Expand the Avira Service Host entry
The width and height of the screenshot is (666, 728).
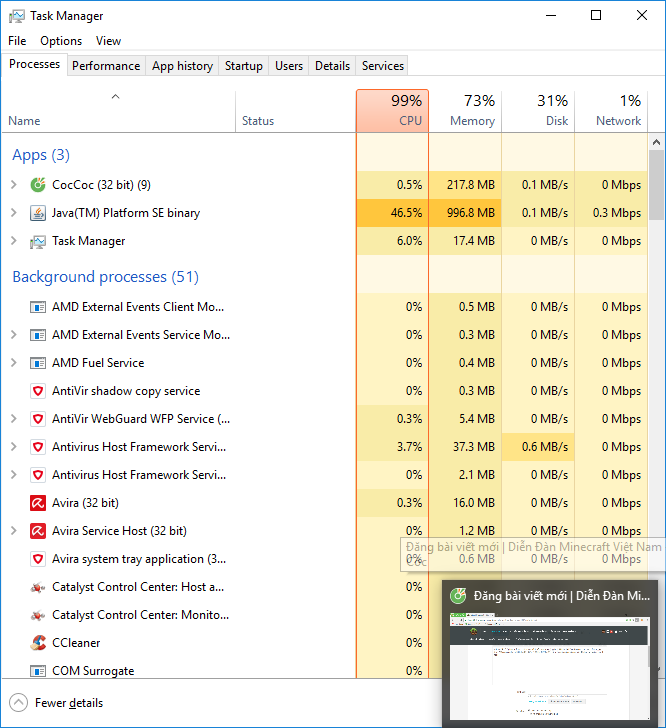pos(13,531)
